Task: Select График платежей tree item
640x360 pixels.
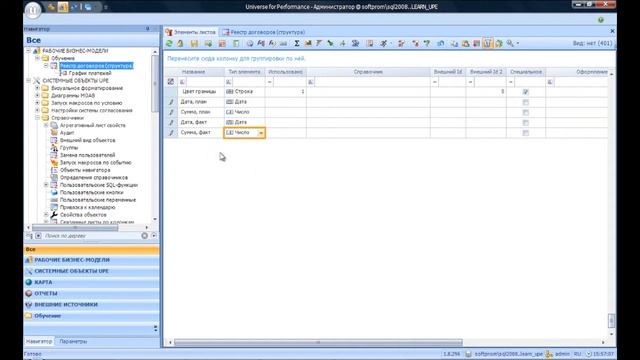Action: click(x=90, y=73)
